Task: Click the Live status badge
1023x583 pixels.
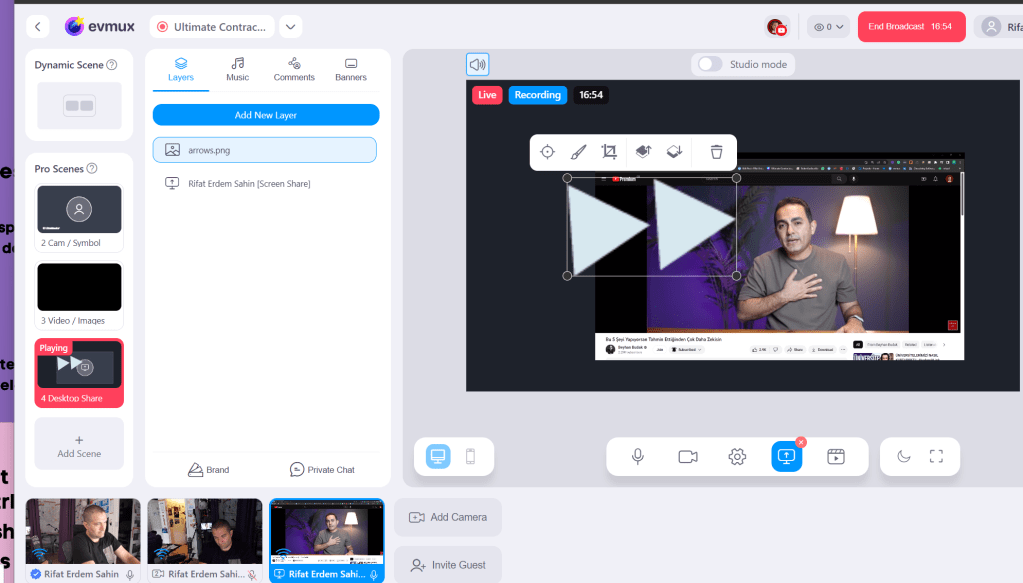Action: (x=487, y=95)
